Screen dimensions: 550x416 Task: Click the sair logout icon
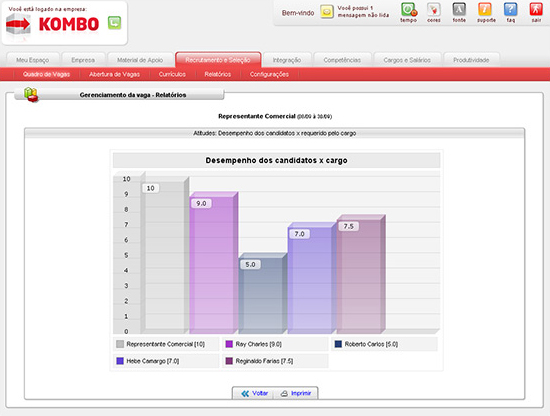coord(536,9)
